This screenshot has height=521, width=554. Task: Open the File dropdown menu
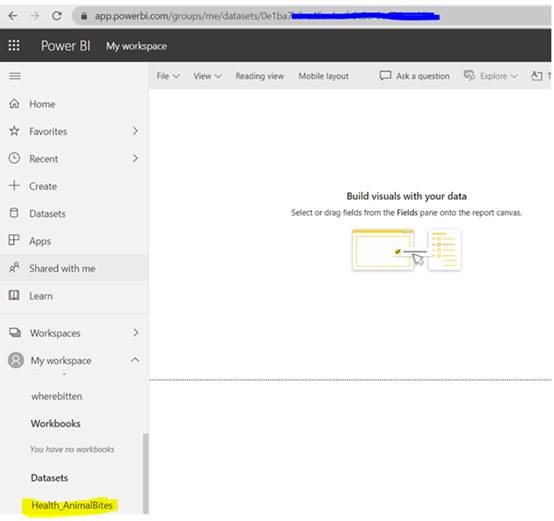(x=168, y=76)
